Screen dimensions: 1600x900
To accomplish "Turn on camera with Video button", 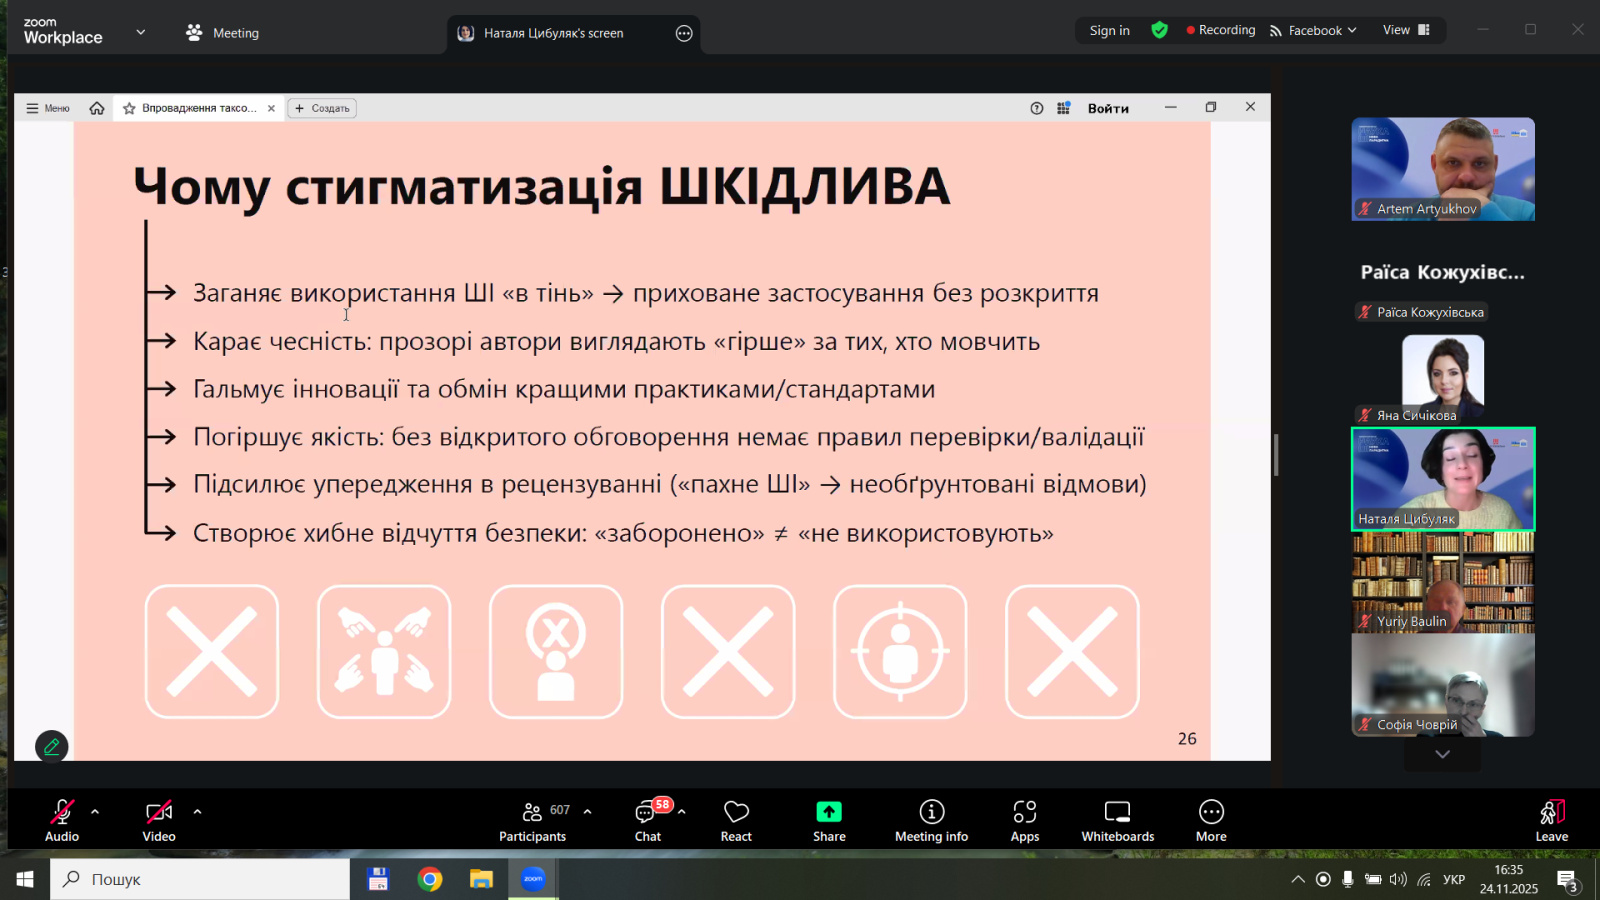I will [159, 820].
